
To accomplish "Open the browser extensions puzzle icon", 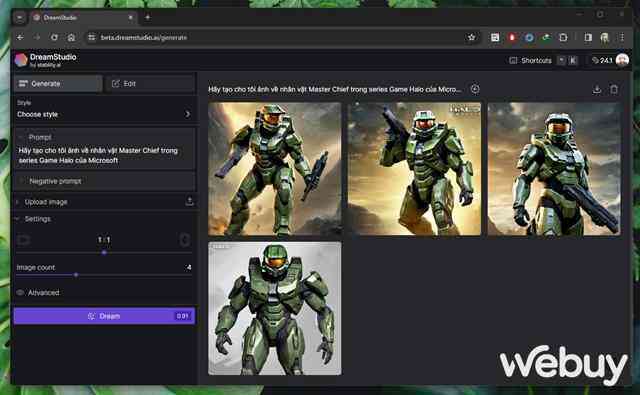I will point(563,38).
